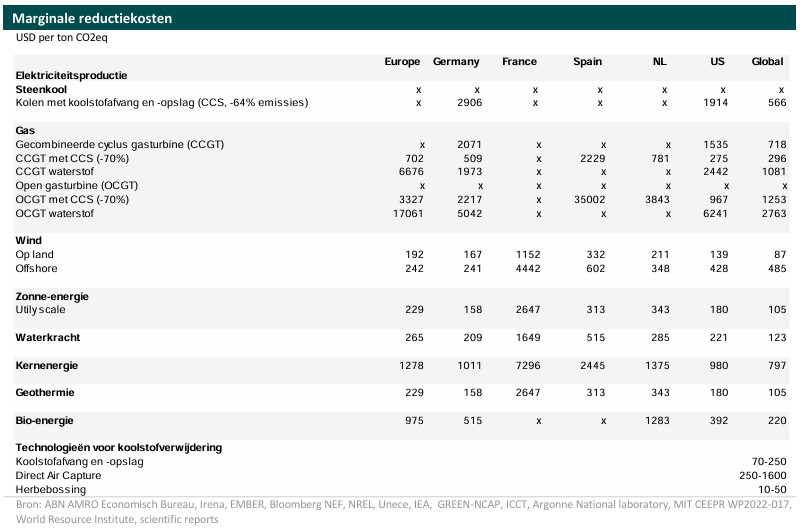Screen dimensions: 811x530
Task: Click the value 17061 in OCGT waterstof row
Action: (x=408, y=213)
